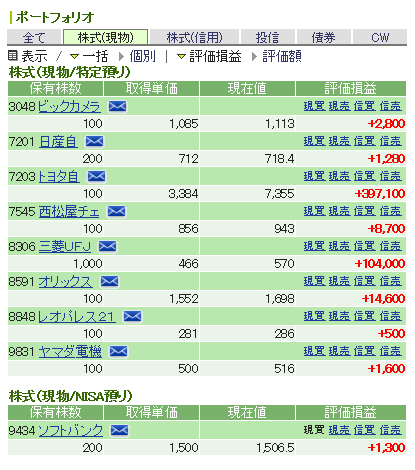Image resolution: width=415 pixels, height=470 pixels.
Task: Click the 1,000 shares held value
Action: 88,264
